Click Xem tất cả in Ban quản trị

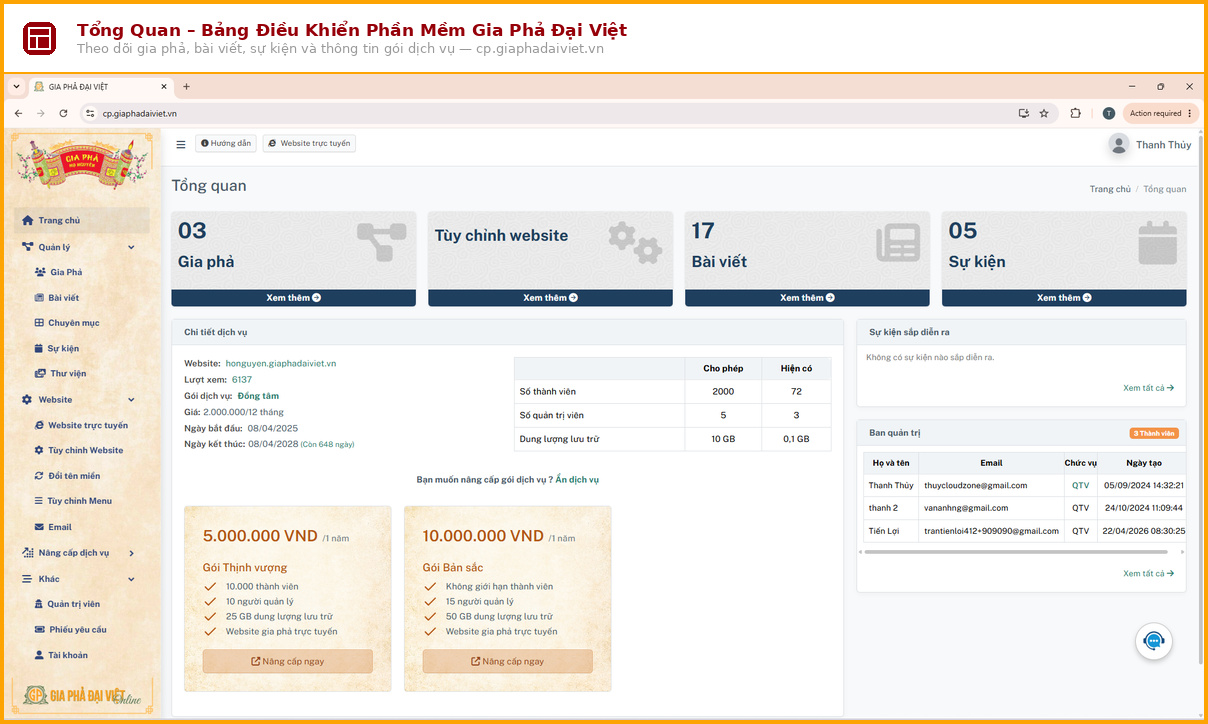coord(1148,574)
